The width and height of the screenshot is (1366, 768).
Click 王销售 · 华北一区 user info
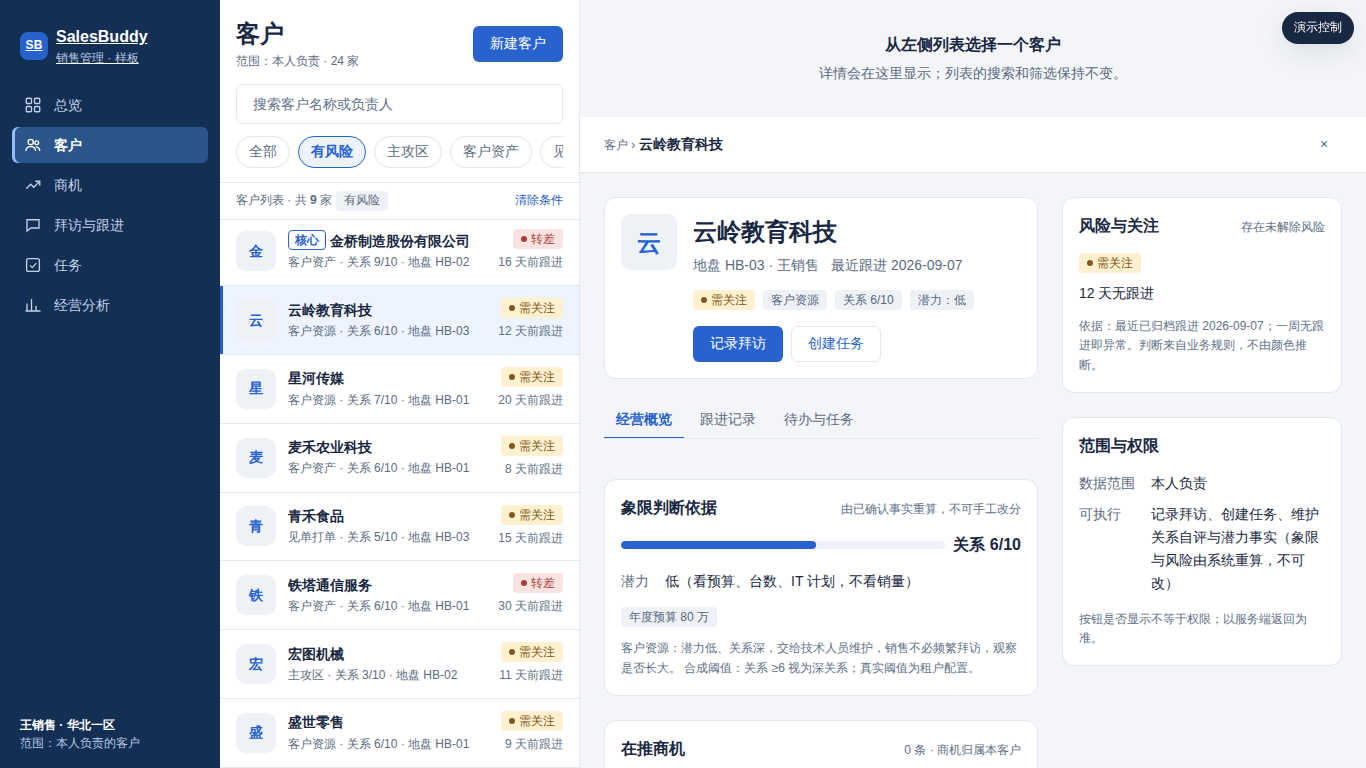[x=68, y=725]
